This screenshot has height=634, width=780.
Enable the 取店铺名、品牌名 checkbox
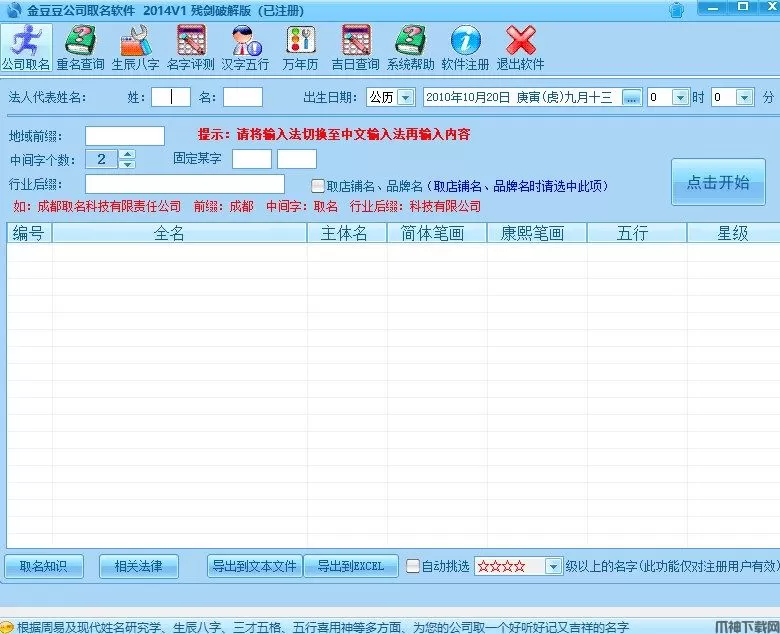click(x=318, y=186)
